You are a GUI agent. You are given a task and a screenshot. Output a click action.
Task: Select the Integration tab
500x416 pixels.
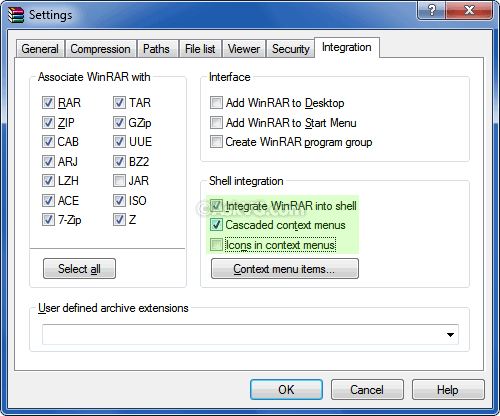point(347,47)
